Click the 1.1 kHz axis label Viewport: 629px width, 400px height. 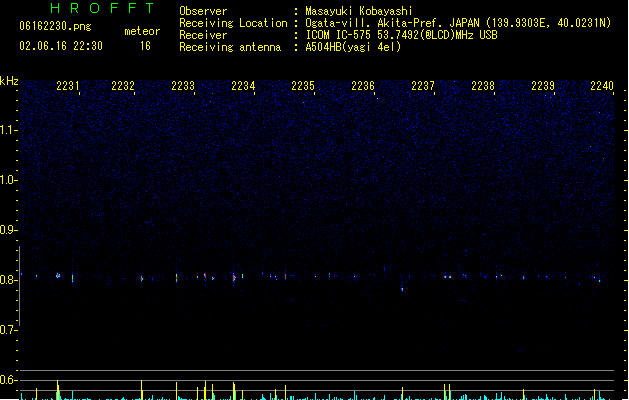8,130
